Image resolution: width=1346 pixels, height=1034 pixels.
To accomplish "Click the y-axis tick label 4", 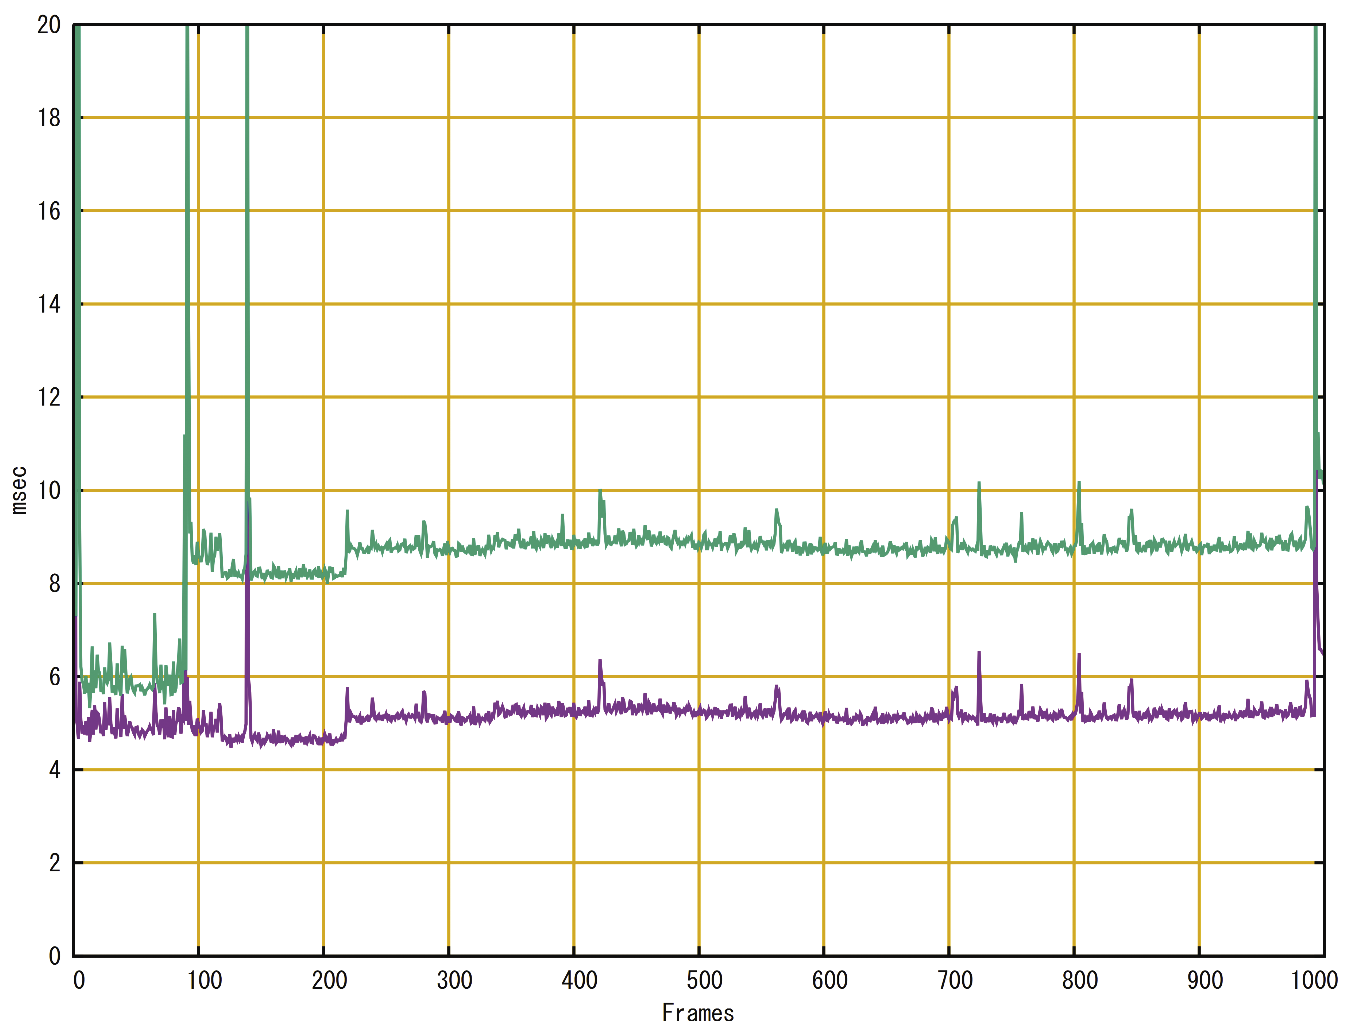I will [55, 770].
